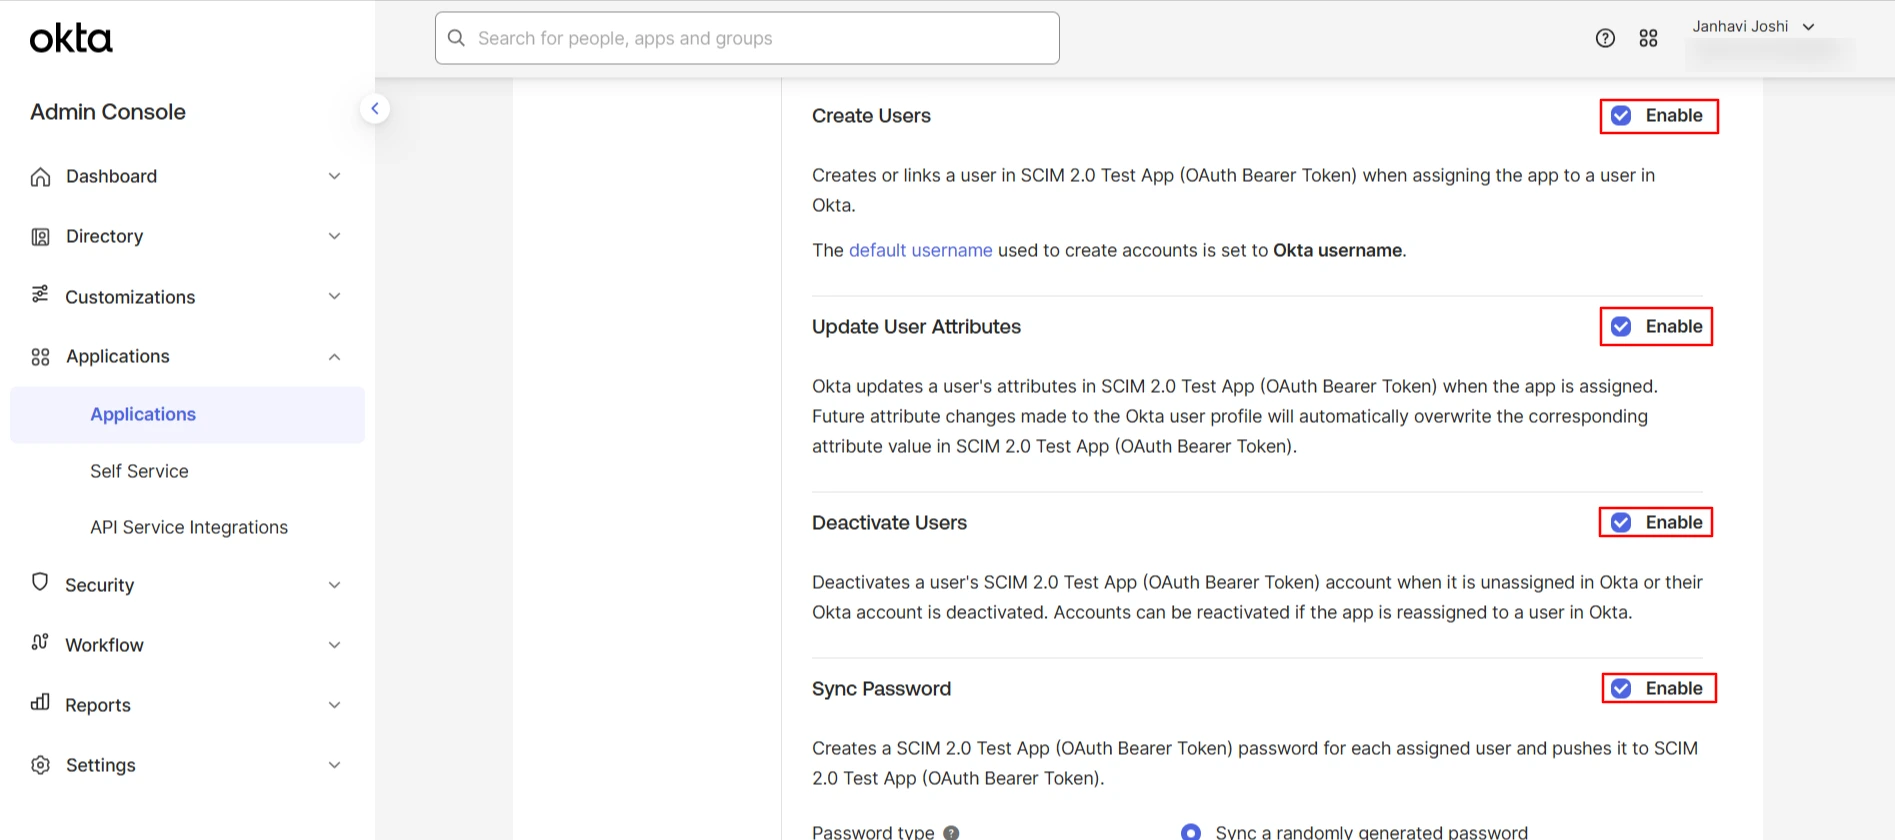Expand the Directory menu chevron

pyautogui.click(x=335, y=236)
